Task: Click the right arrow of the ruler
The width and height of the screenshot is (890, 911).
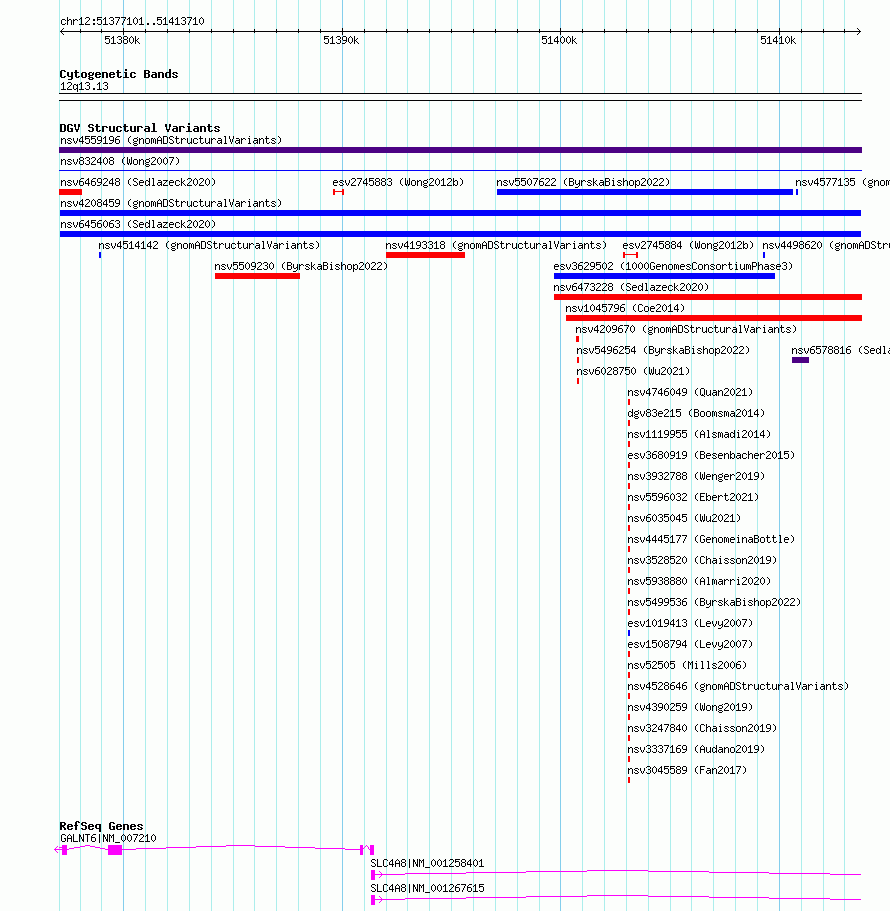Action: tap(857, 31)
